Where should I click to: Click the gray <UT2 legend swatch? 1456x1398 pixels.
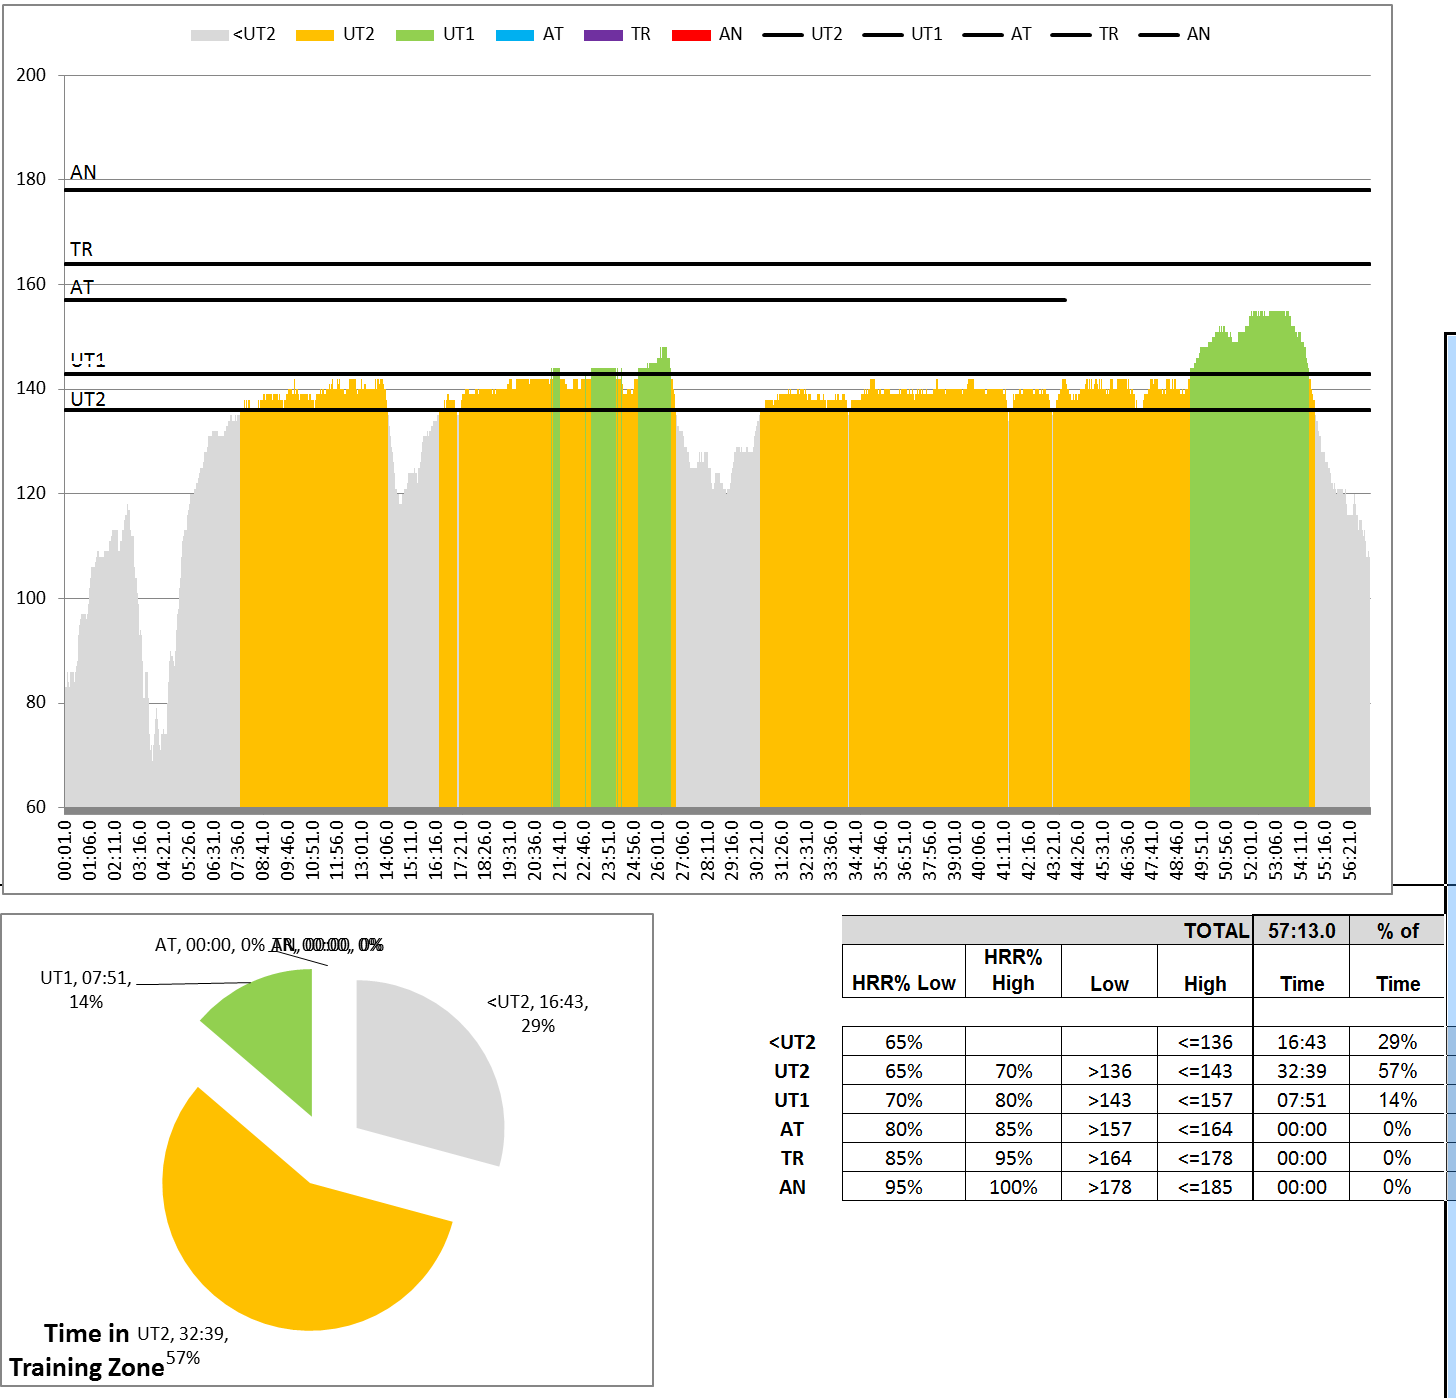click(x=209, y=35)
